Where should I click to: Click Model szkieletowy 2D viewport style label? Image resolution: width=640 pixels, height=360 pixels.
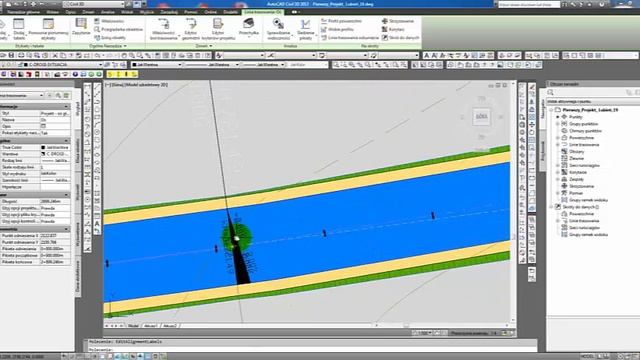coord(147,85)
